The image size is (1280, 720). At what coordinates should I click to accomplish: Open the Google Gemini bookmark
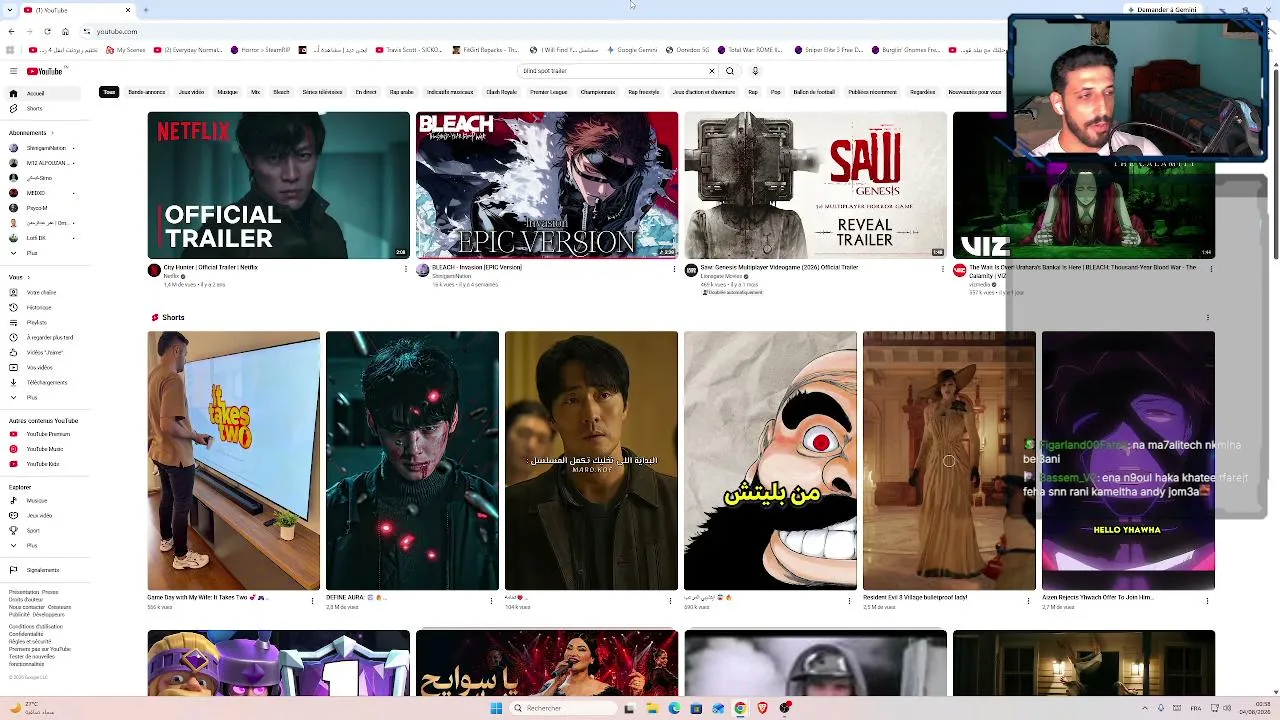(x=631, y=50)
